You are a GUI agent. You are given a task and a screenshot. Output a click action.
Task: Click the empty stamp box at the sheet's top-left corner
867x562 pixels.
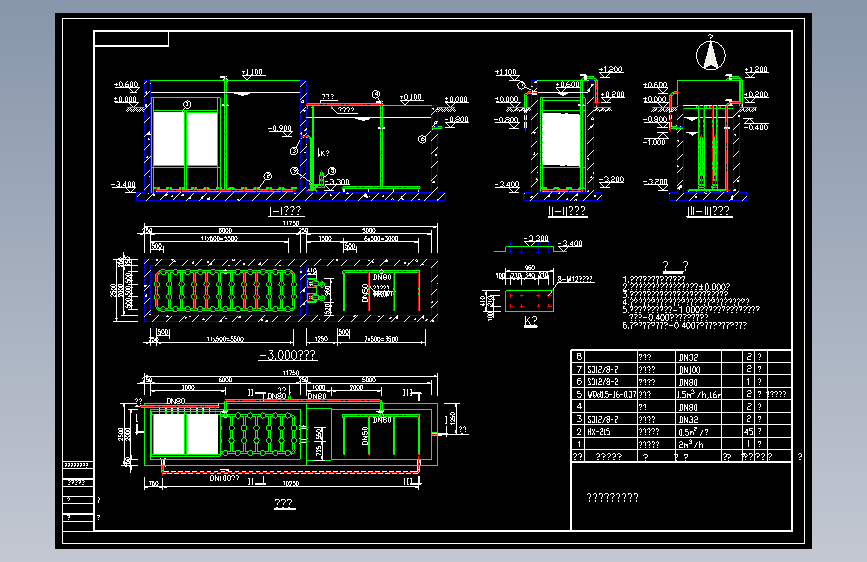pos(132,39)
